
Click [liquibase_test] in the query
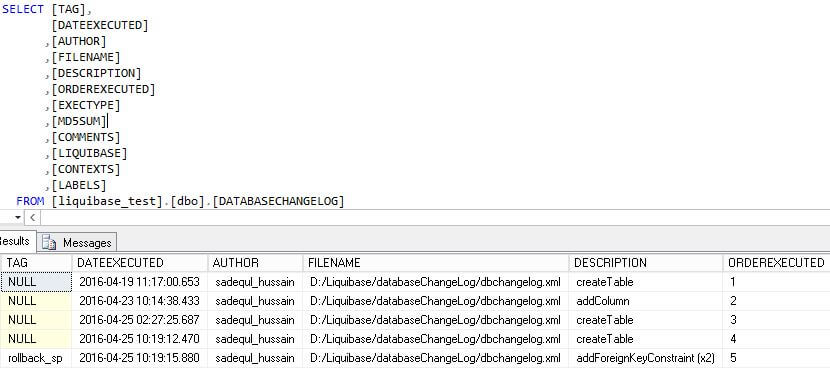tap(107, 201)
